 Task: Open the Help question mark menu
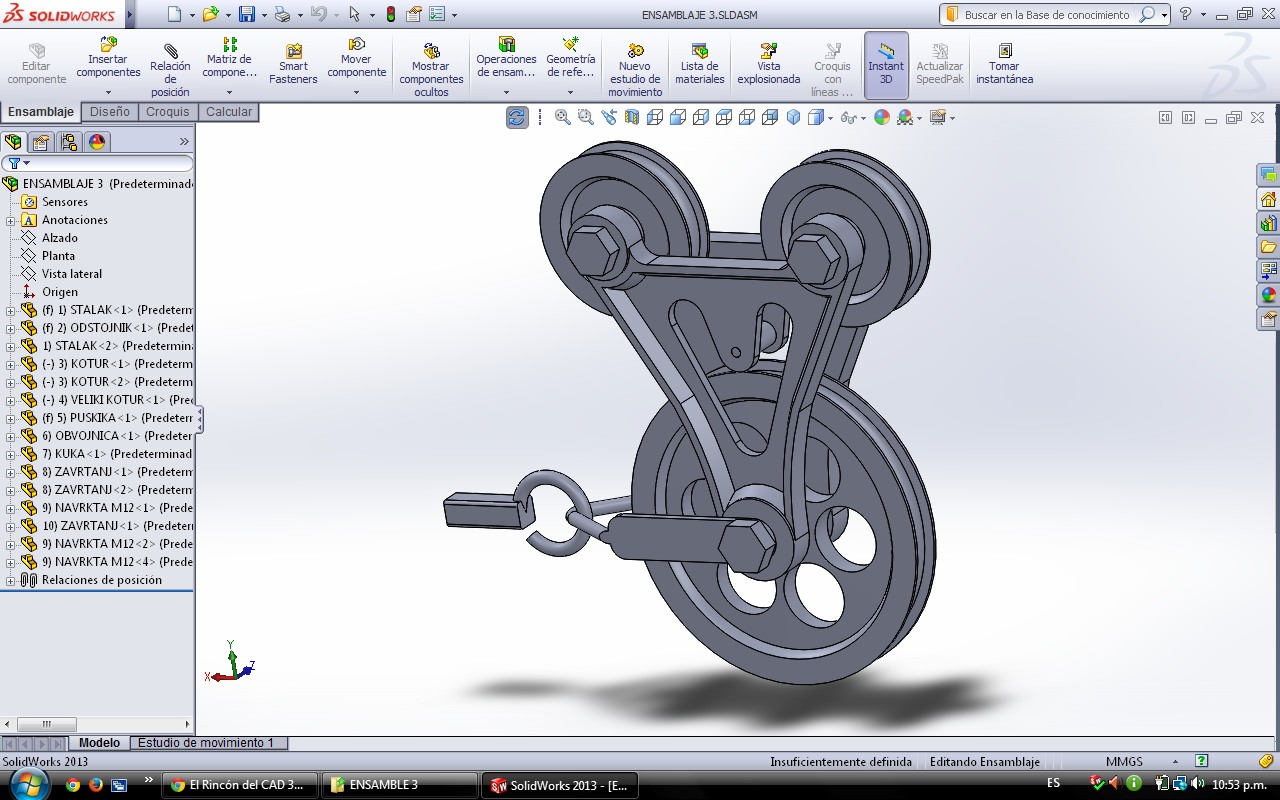tap(1185, 14)
